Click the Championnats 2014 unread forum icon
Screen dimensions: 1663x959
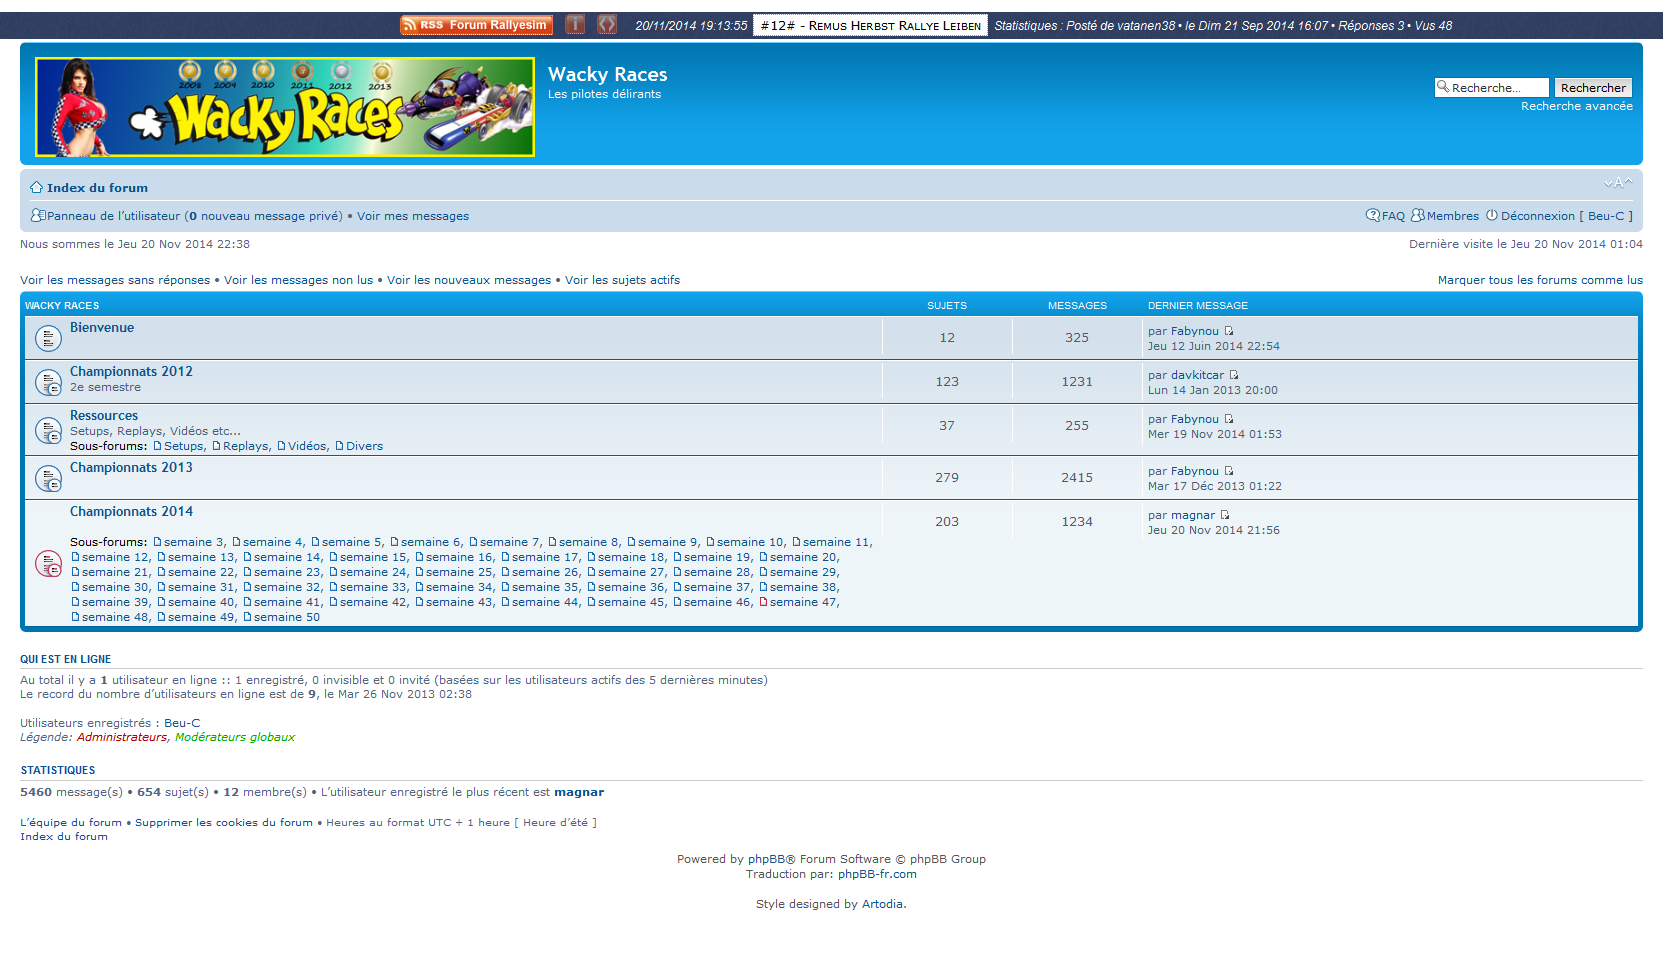[48, 564]
